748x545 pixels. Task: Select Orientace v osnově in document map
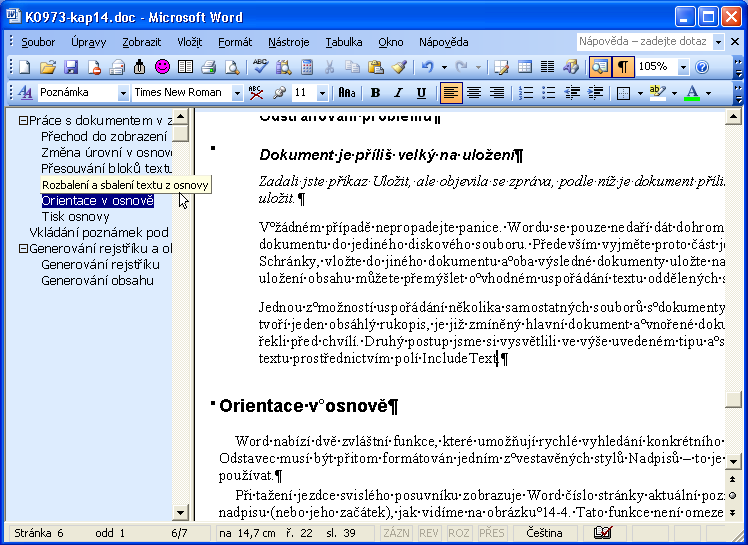point(97,201)
